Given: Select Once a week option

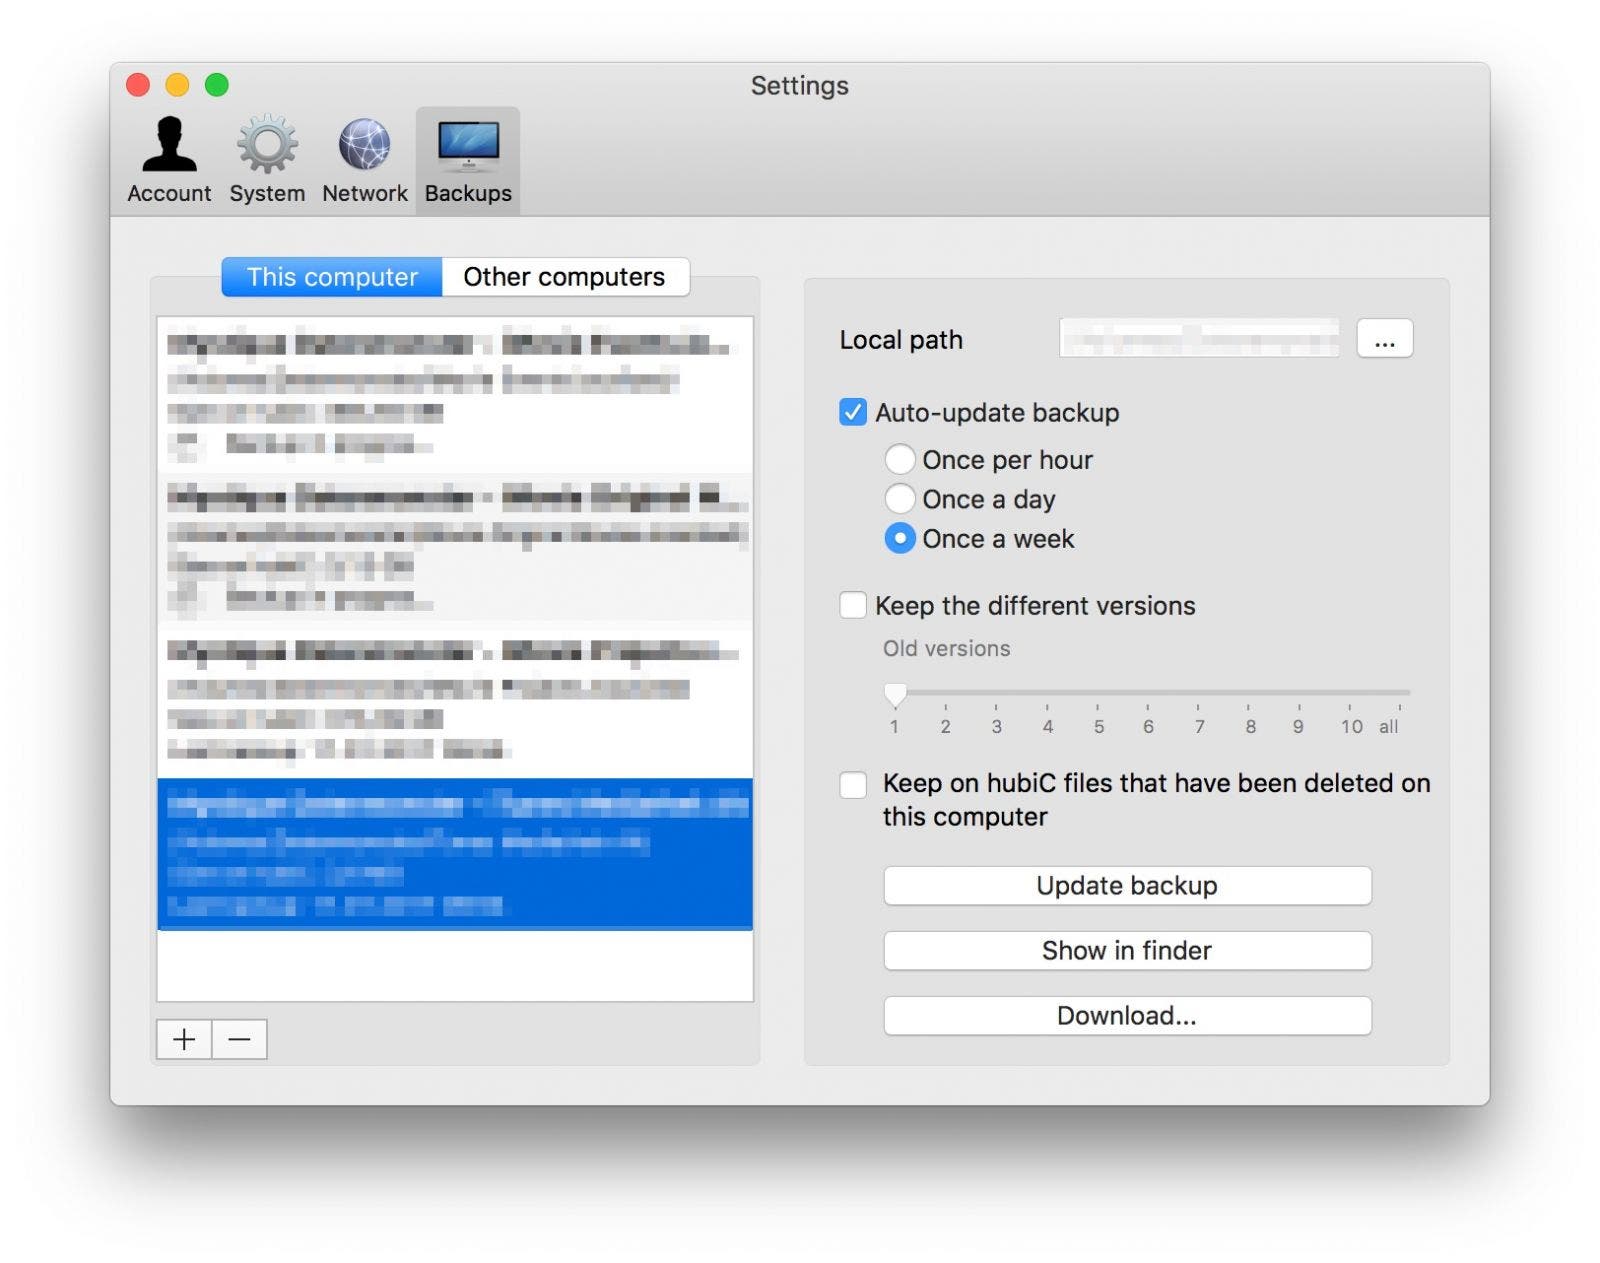Looking at the screenshot, I should pos(900,538).
